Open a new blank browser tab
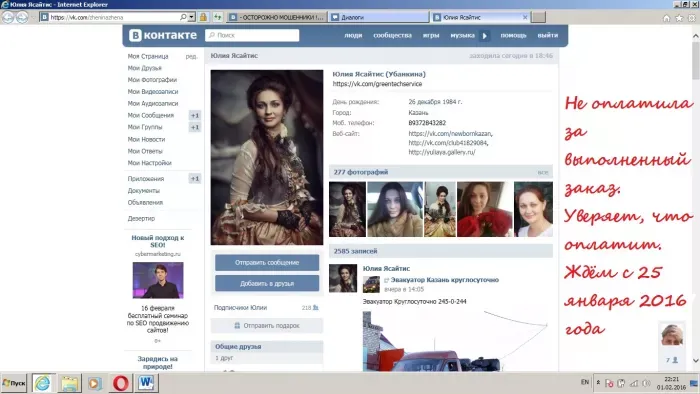This screenshot has width=700, height=394. (x=538, y=17)
